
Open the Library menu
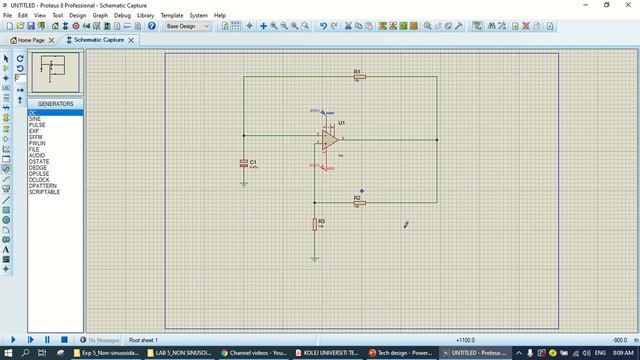click(x=145, y=15)
